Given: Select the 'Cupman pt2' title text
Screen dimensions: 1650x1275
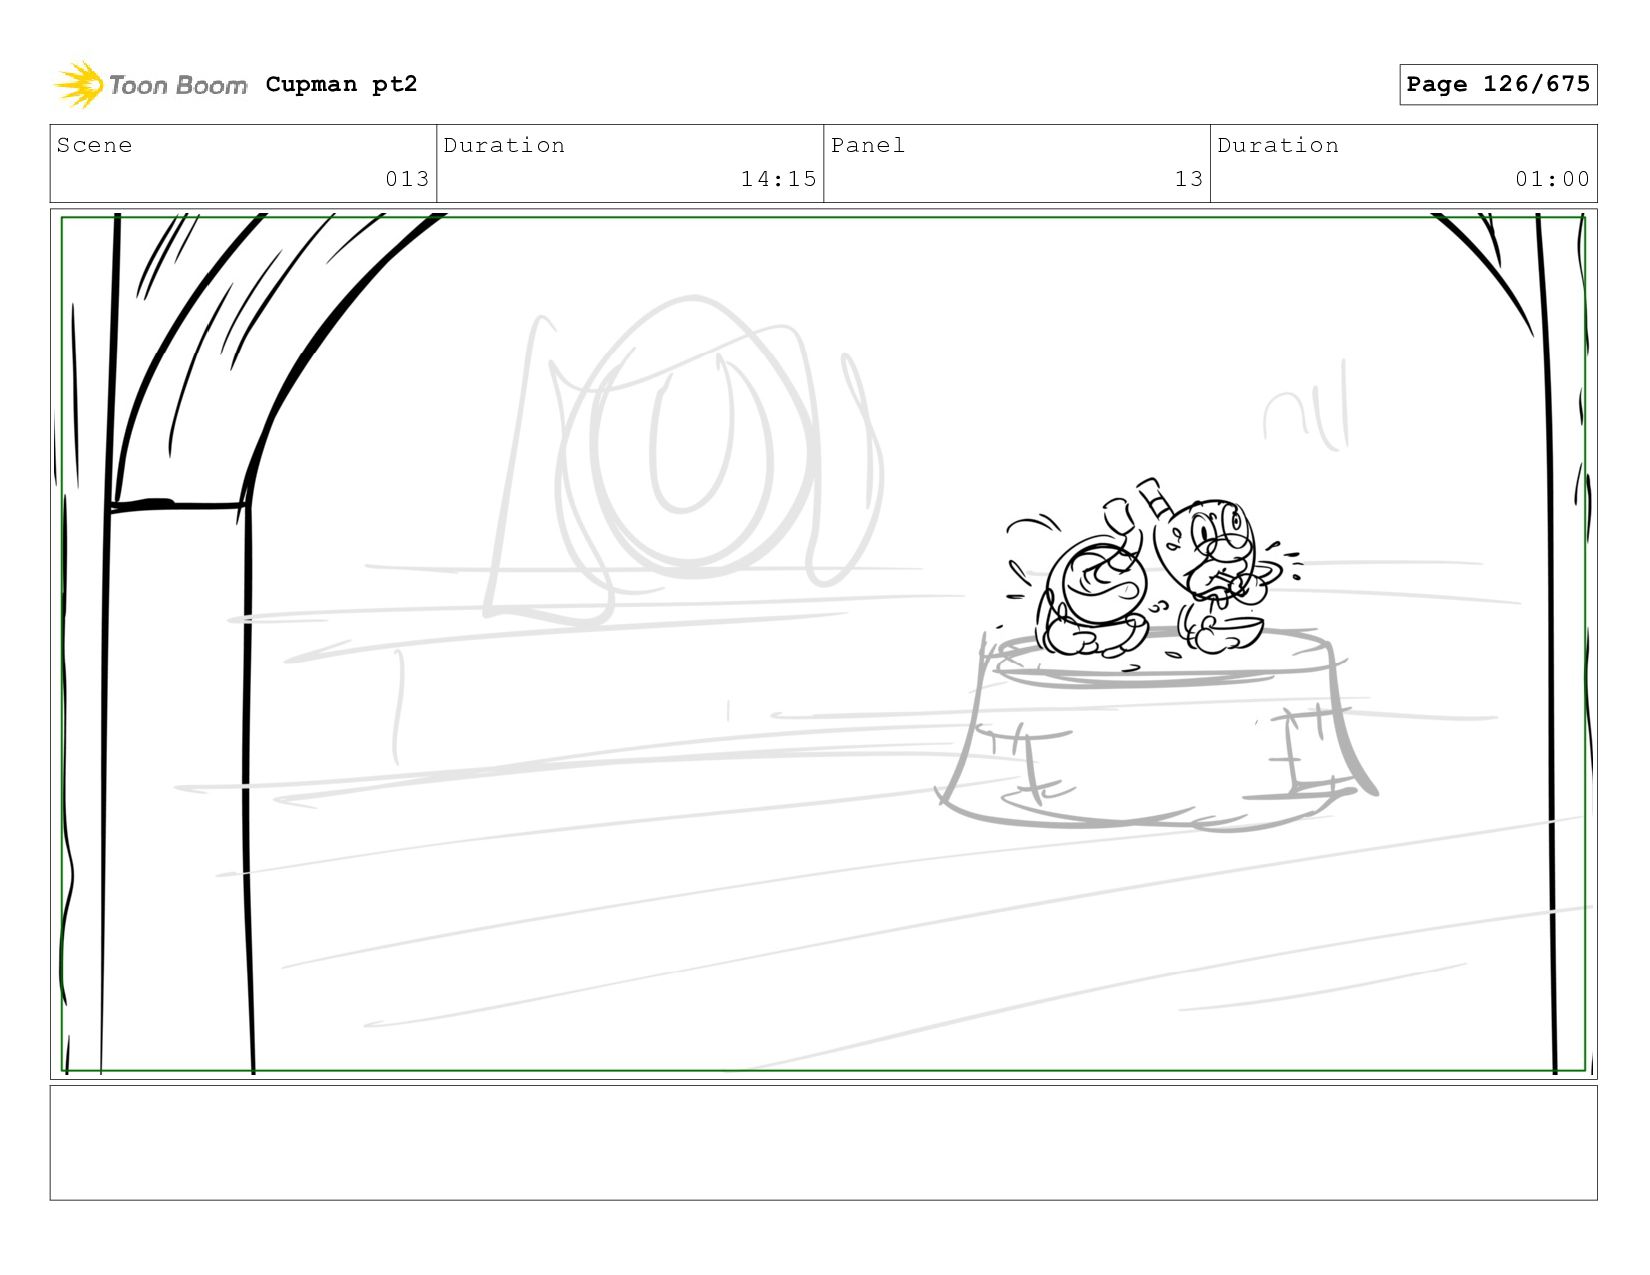Looking at the screenshot, I should pyautogui.click(x=341, y=84).
